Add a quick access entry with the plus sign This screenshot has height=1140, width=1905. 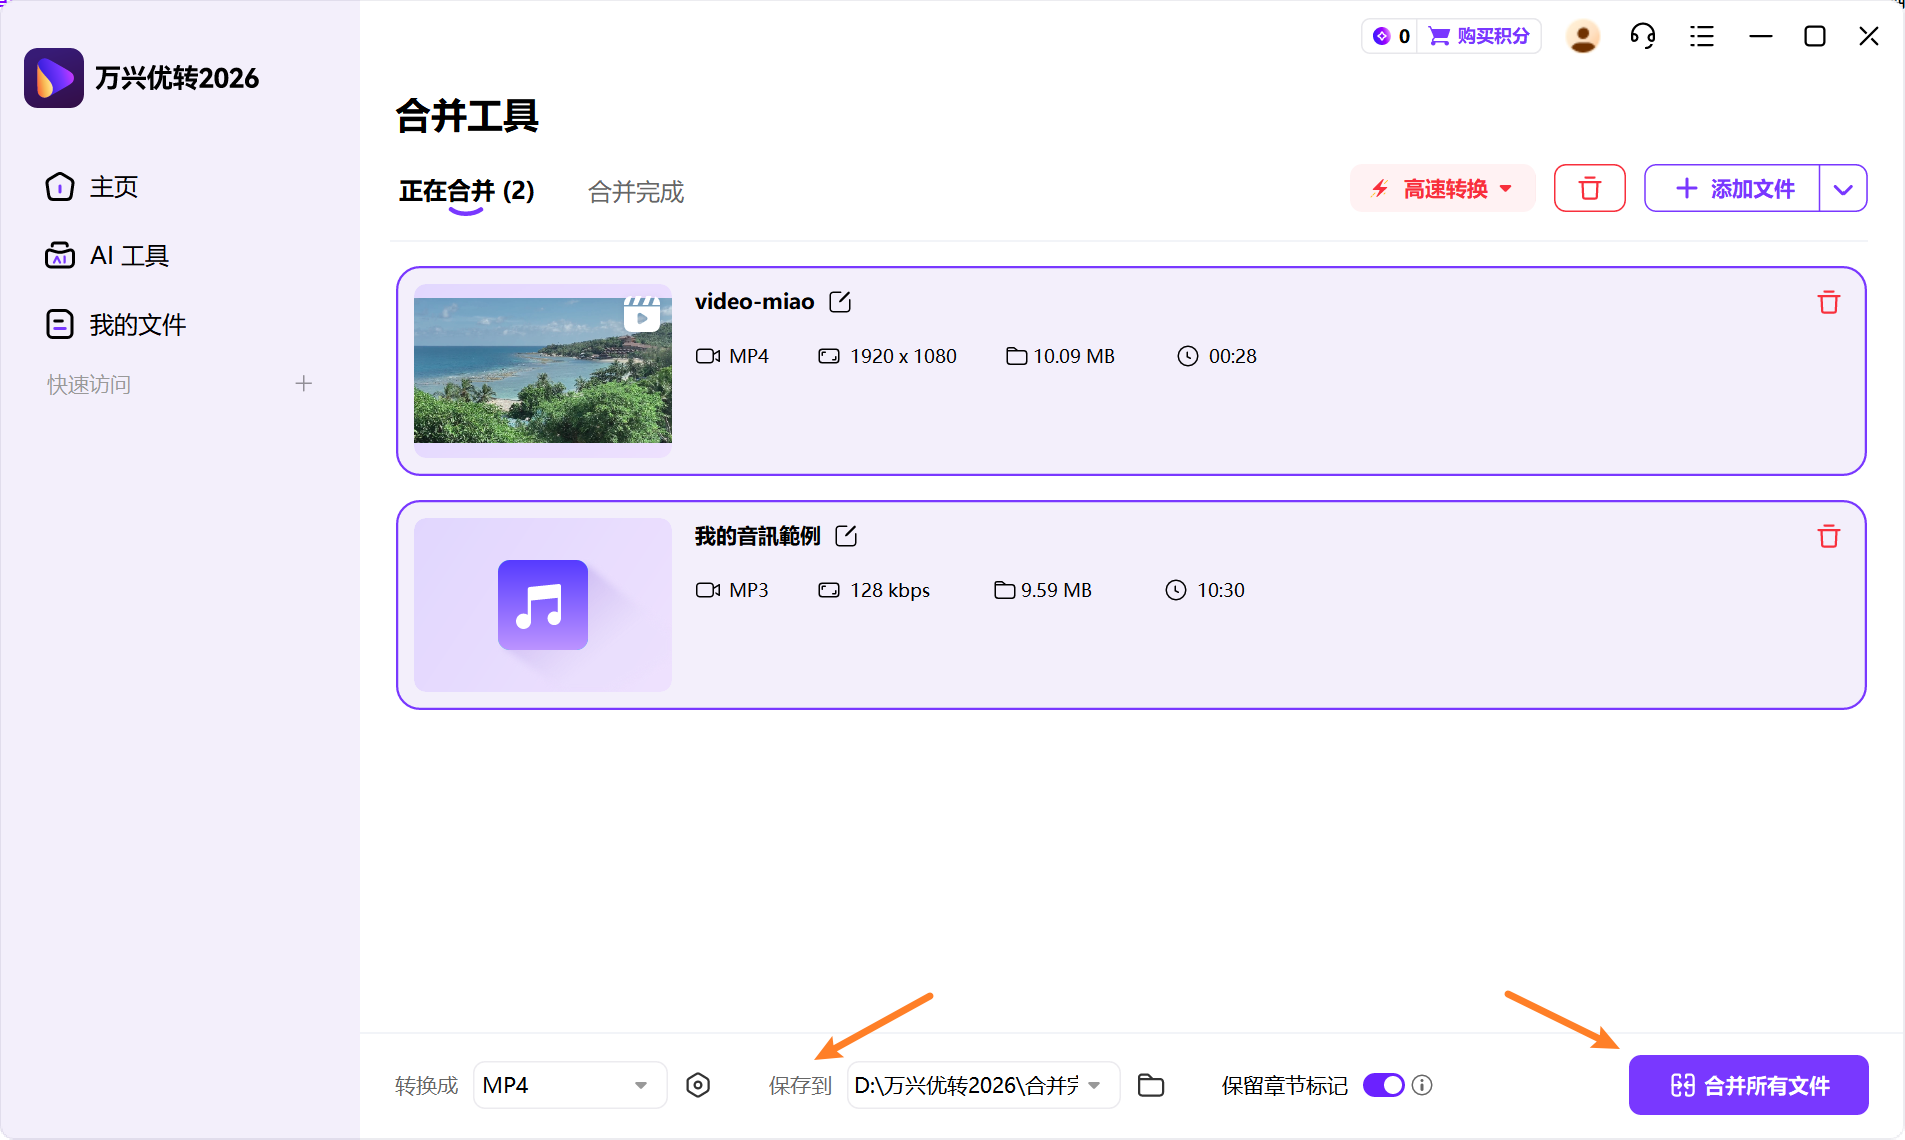point(303,383)
